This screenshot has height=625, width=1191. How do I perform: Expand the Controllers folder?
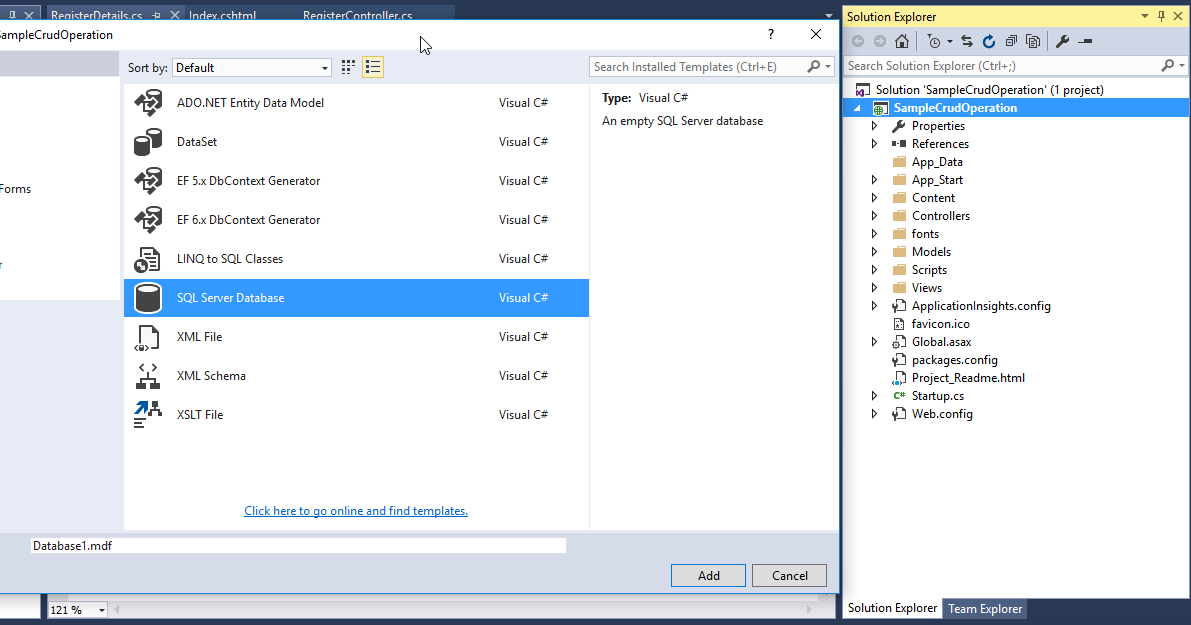(875, 215)
